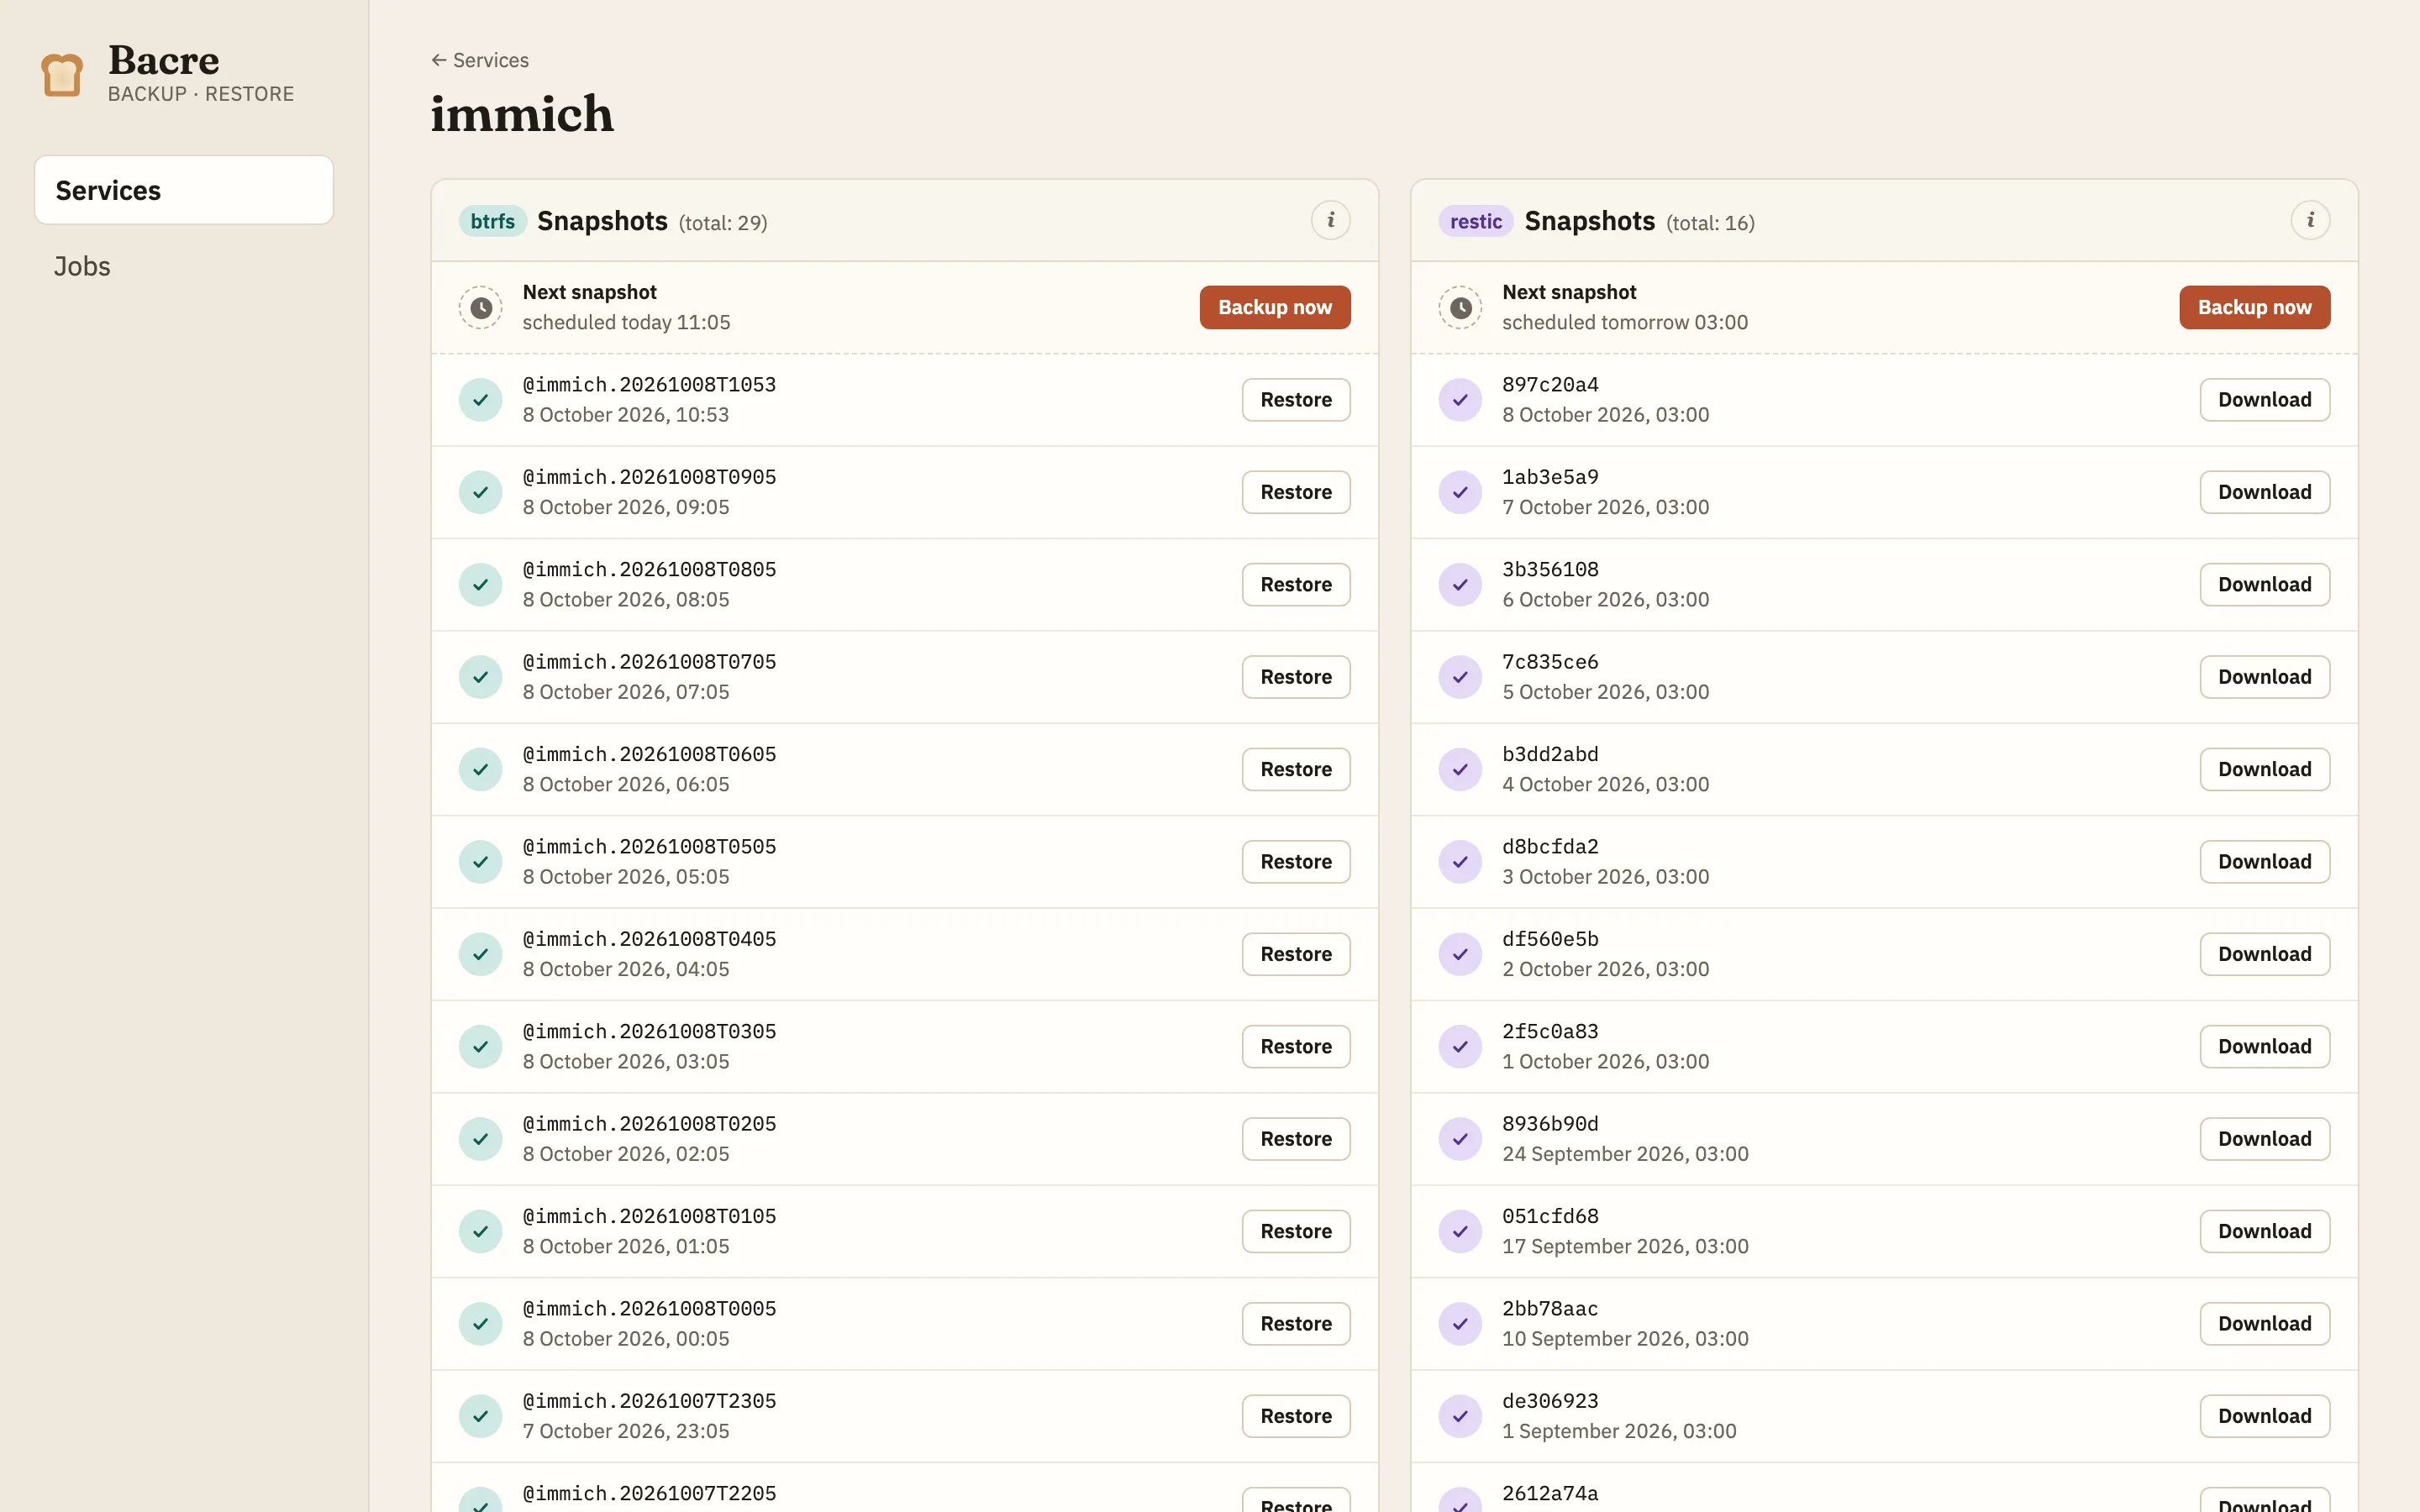This screenshot has height=1512, width=2420.
Task: Click check icon for @immich.20261008T1053
Action: (x=480, y=399)
